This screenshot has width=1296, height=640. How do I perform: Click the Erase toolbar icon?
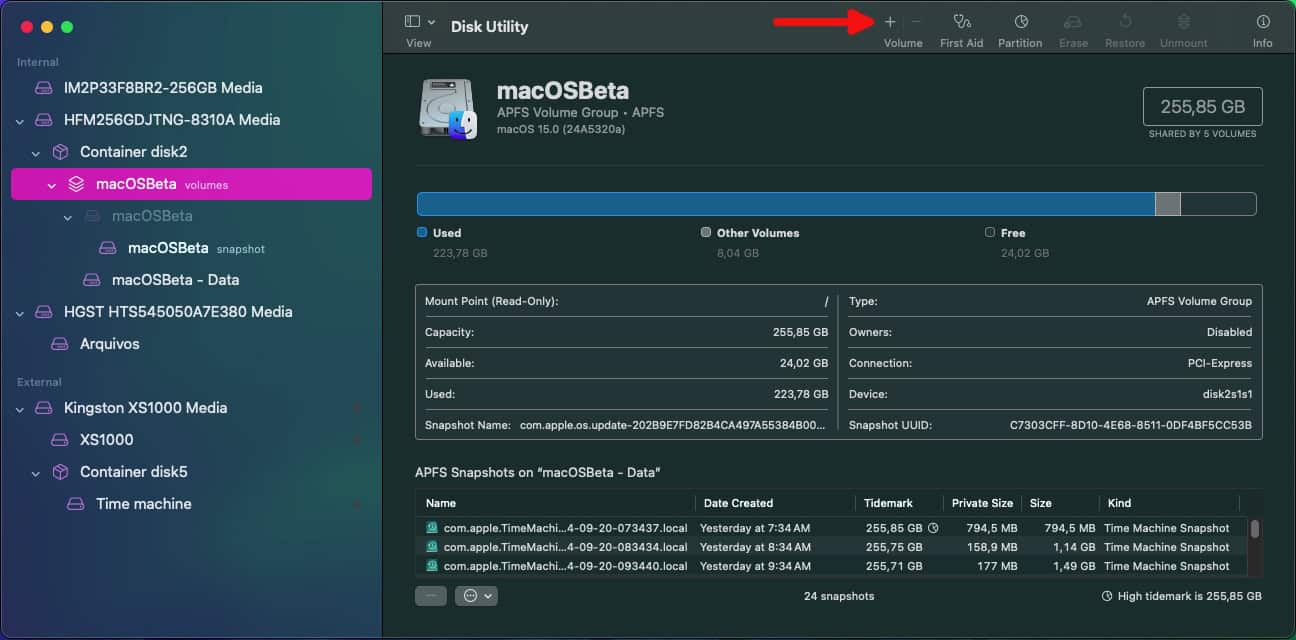pos(1073,21)
